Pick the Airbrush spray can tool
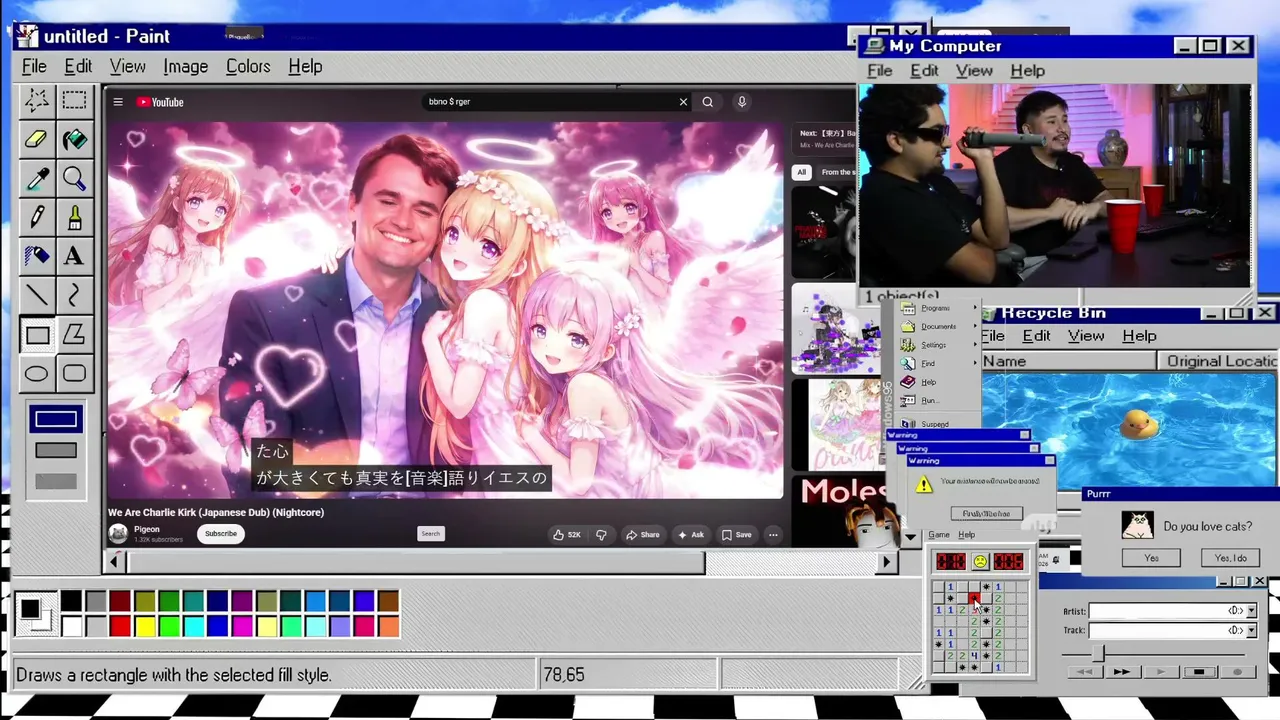1280x720 pixels. point(37,256)
